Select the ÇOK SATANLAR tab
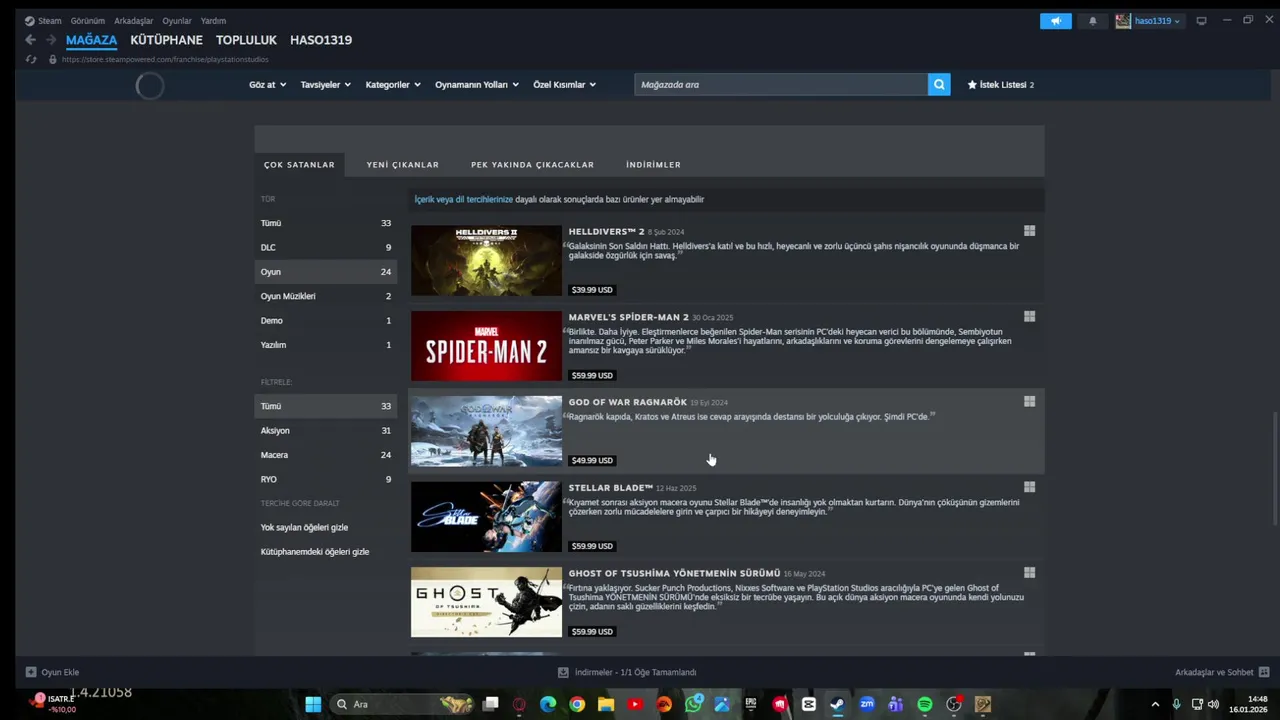Screen dimensions: 1280x720 point(299,164)
